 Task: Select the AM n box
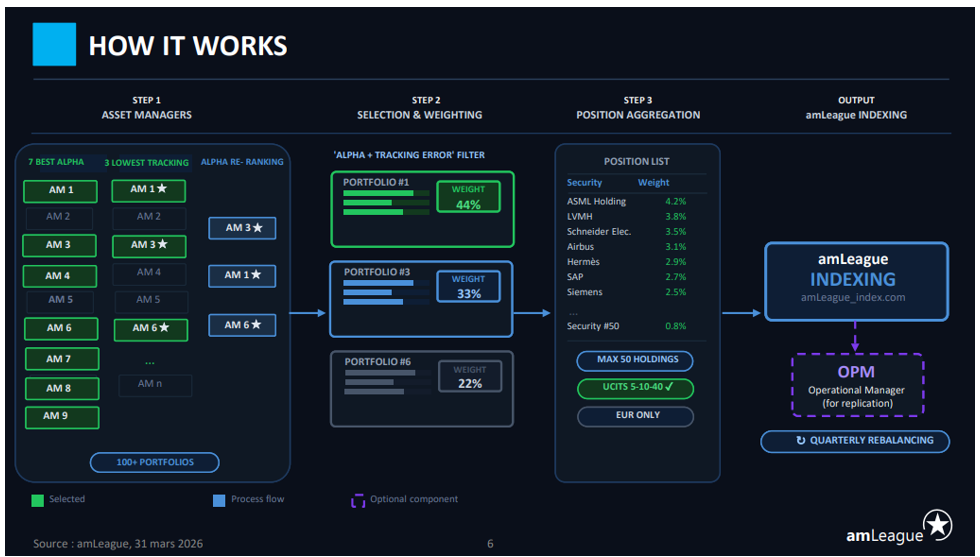155,384
